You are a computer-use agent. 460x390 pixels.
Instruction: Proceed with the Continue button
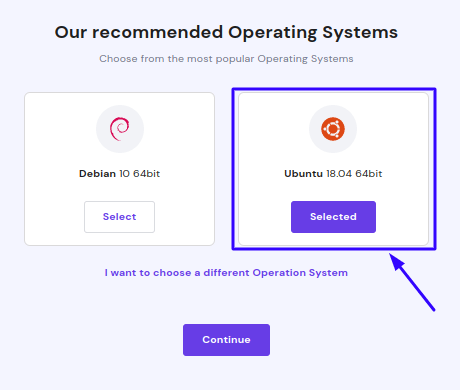pos(226,340)
